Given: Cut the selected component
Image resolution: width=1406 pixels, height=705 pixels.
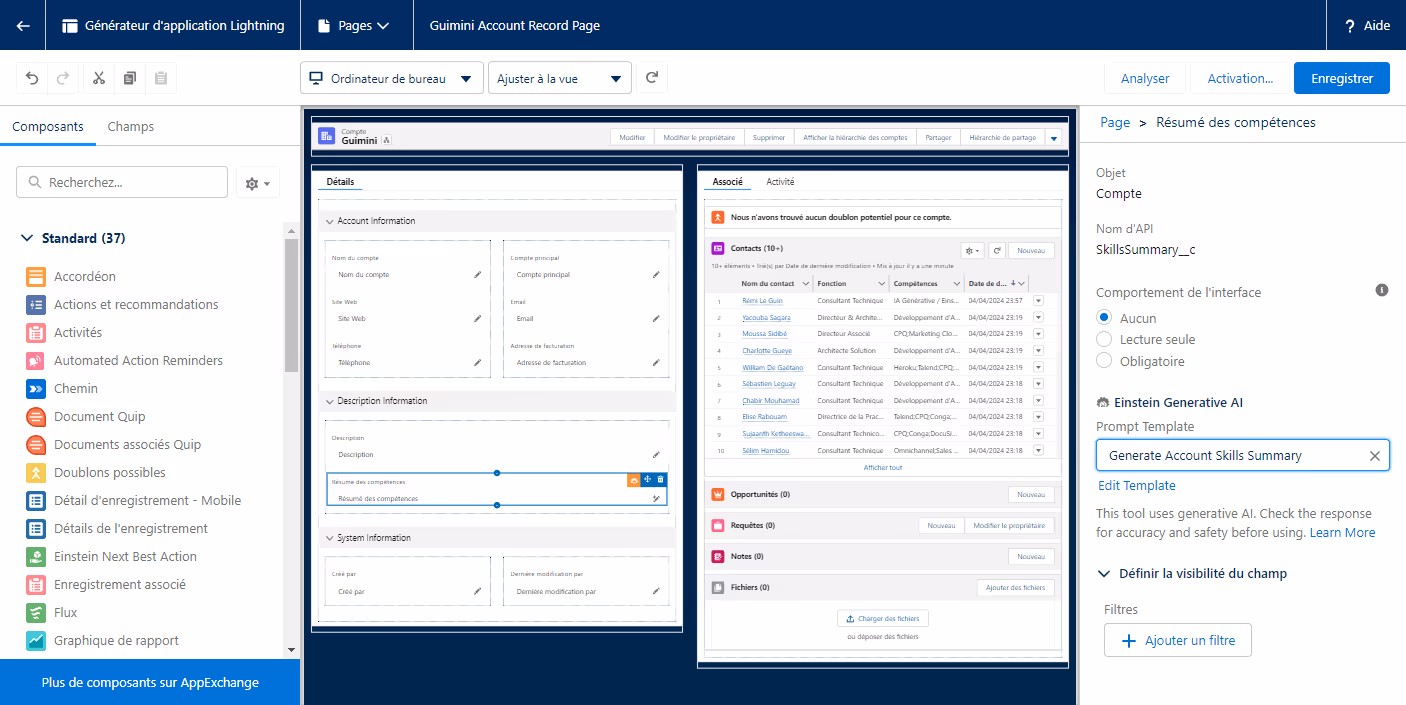Looking at the screenshot, I should tap(99, 78).
